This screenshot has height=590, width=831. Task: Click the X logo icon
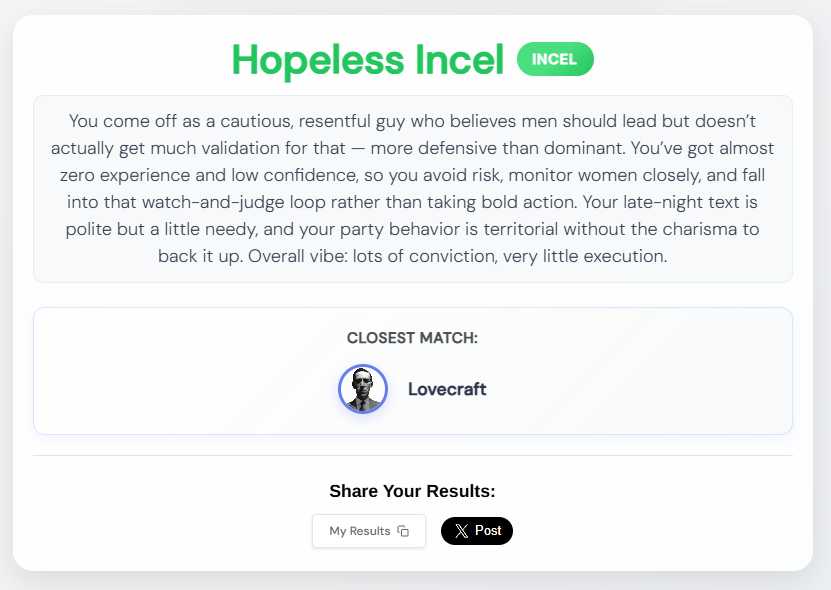(461, 531)
